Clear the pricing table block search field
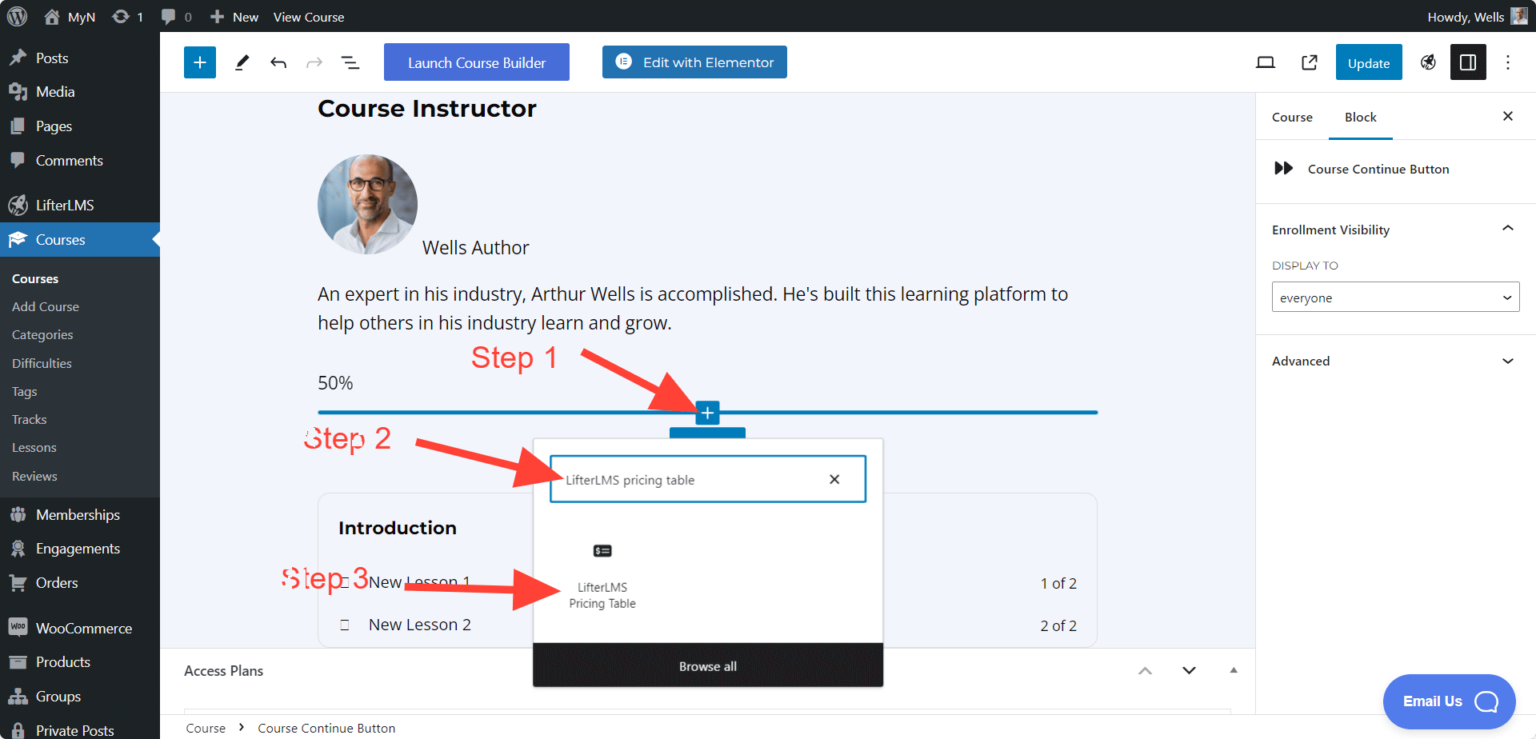 835,479
